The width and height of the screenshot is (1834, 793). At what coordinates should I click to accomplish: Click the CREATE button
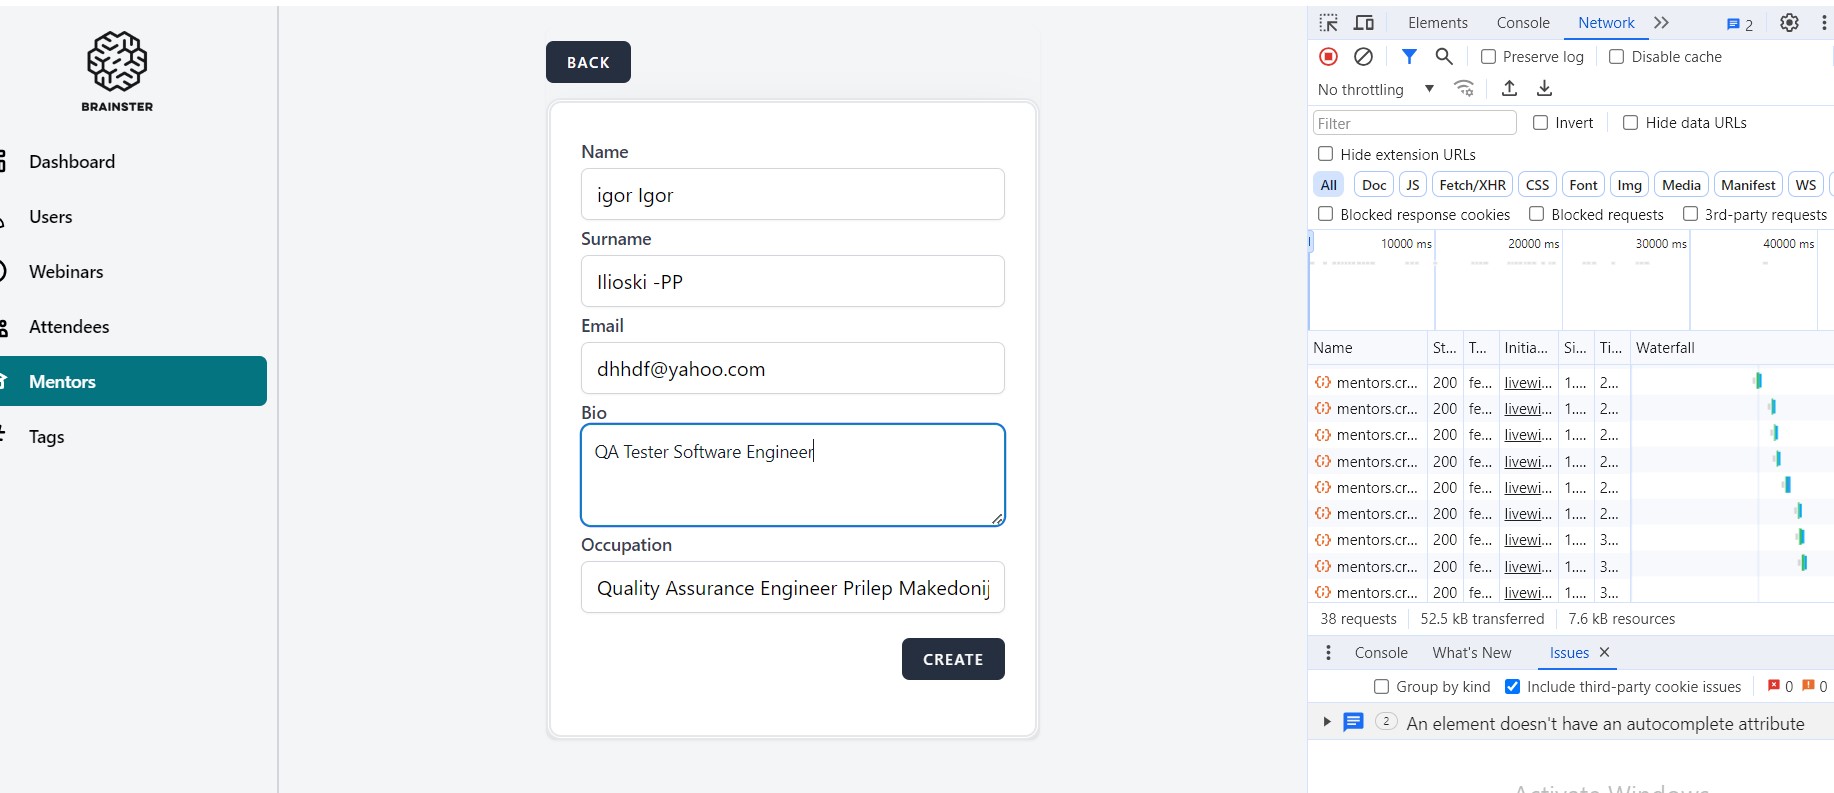[x=952, y=659]
